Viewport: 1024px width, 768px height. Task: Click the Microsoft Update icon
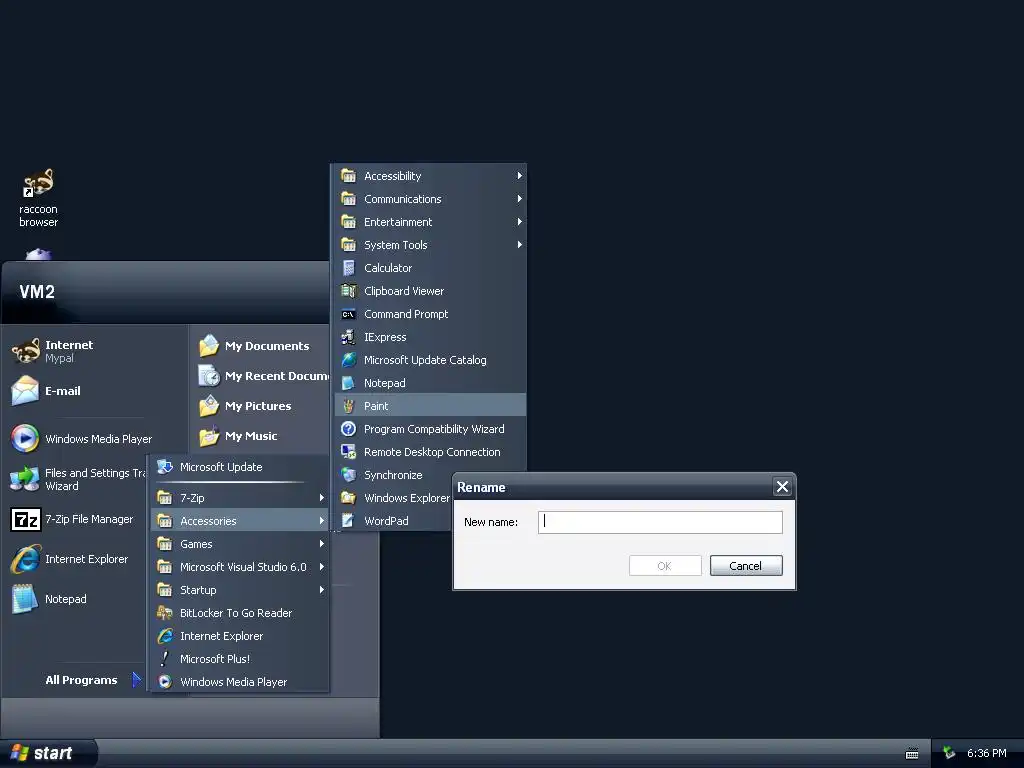click(165, 467)
